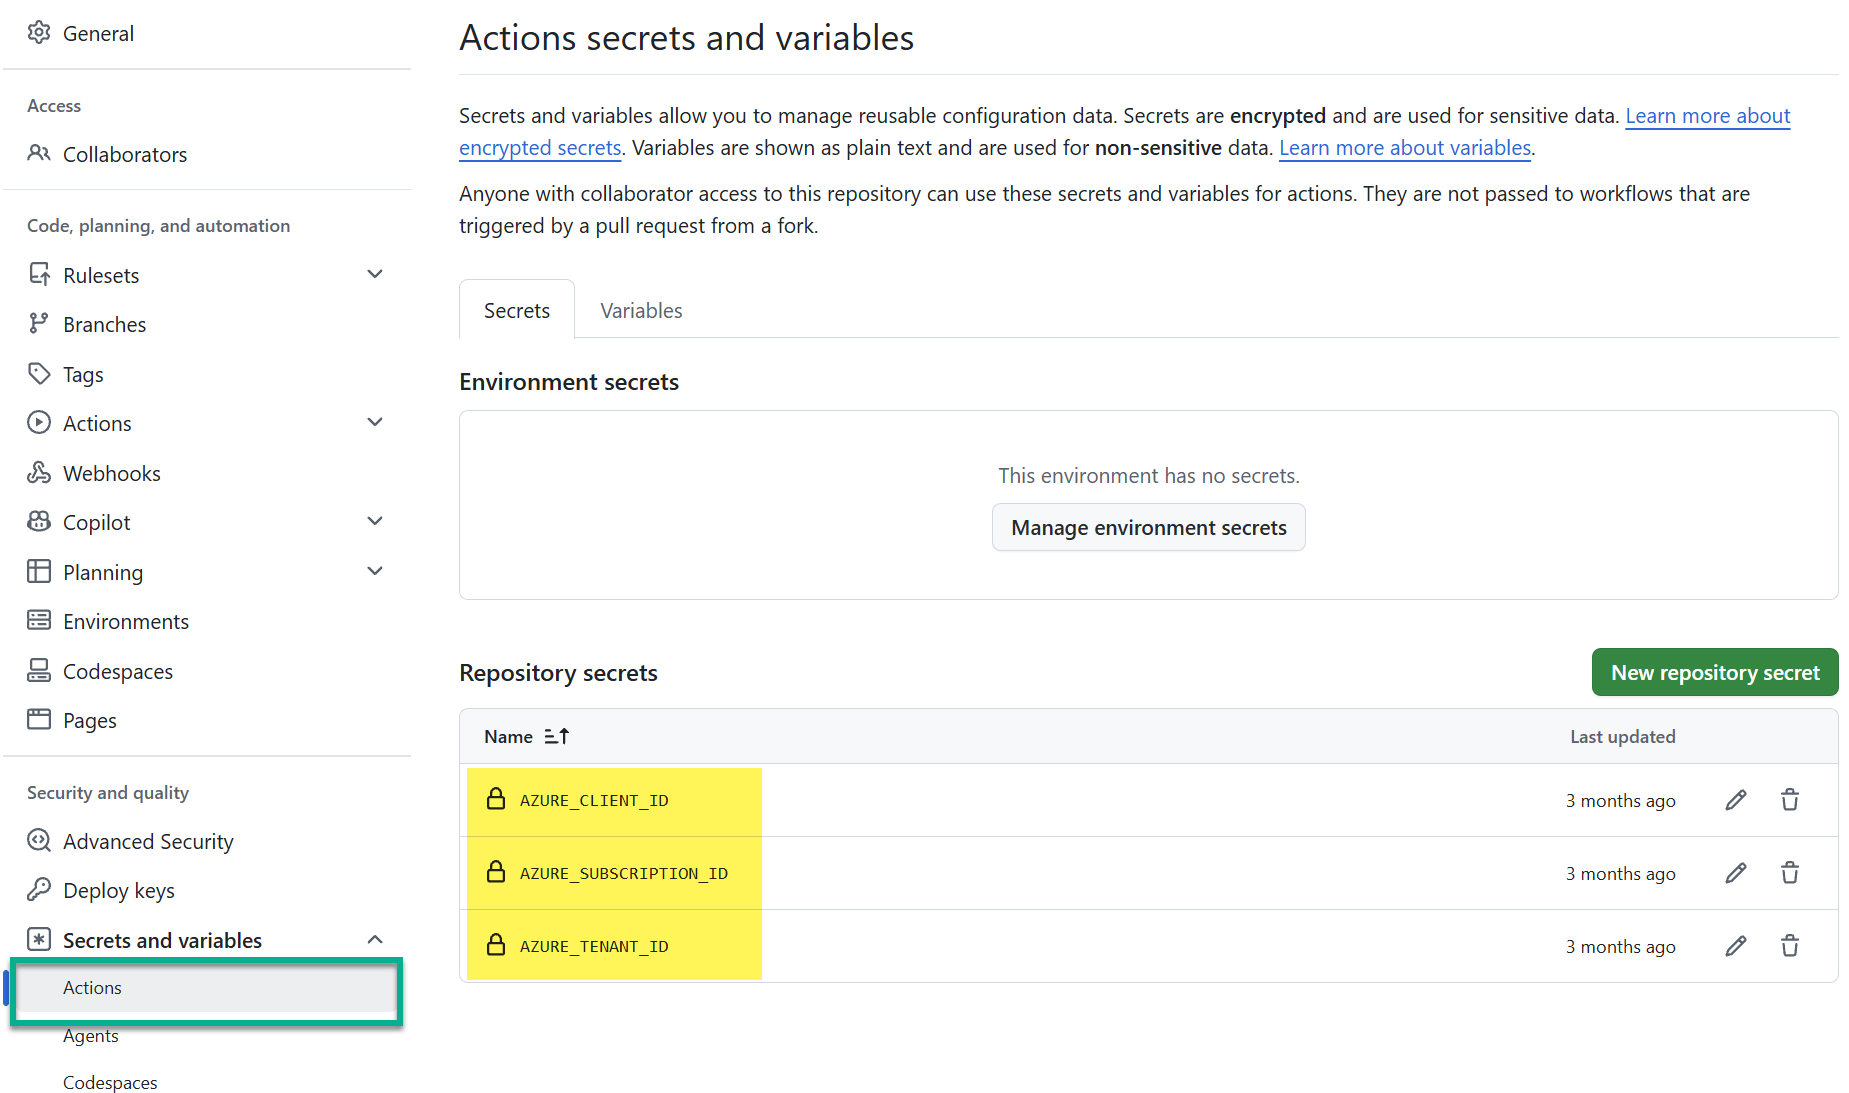The image size is (1849, 1093).
Task: Open the Learn more about encrypted secrets link
Action: click(x=1708, y=116)
